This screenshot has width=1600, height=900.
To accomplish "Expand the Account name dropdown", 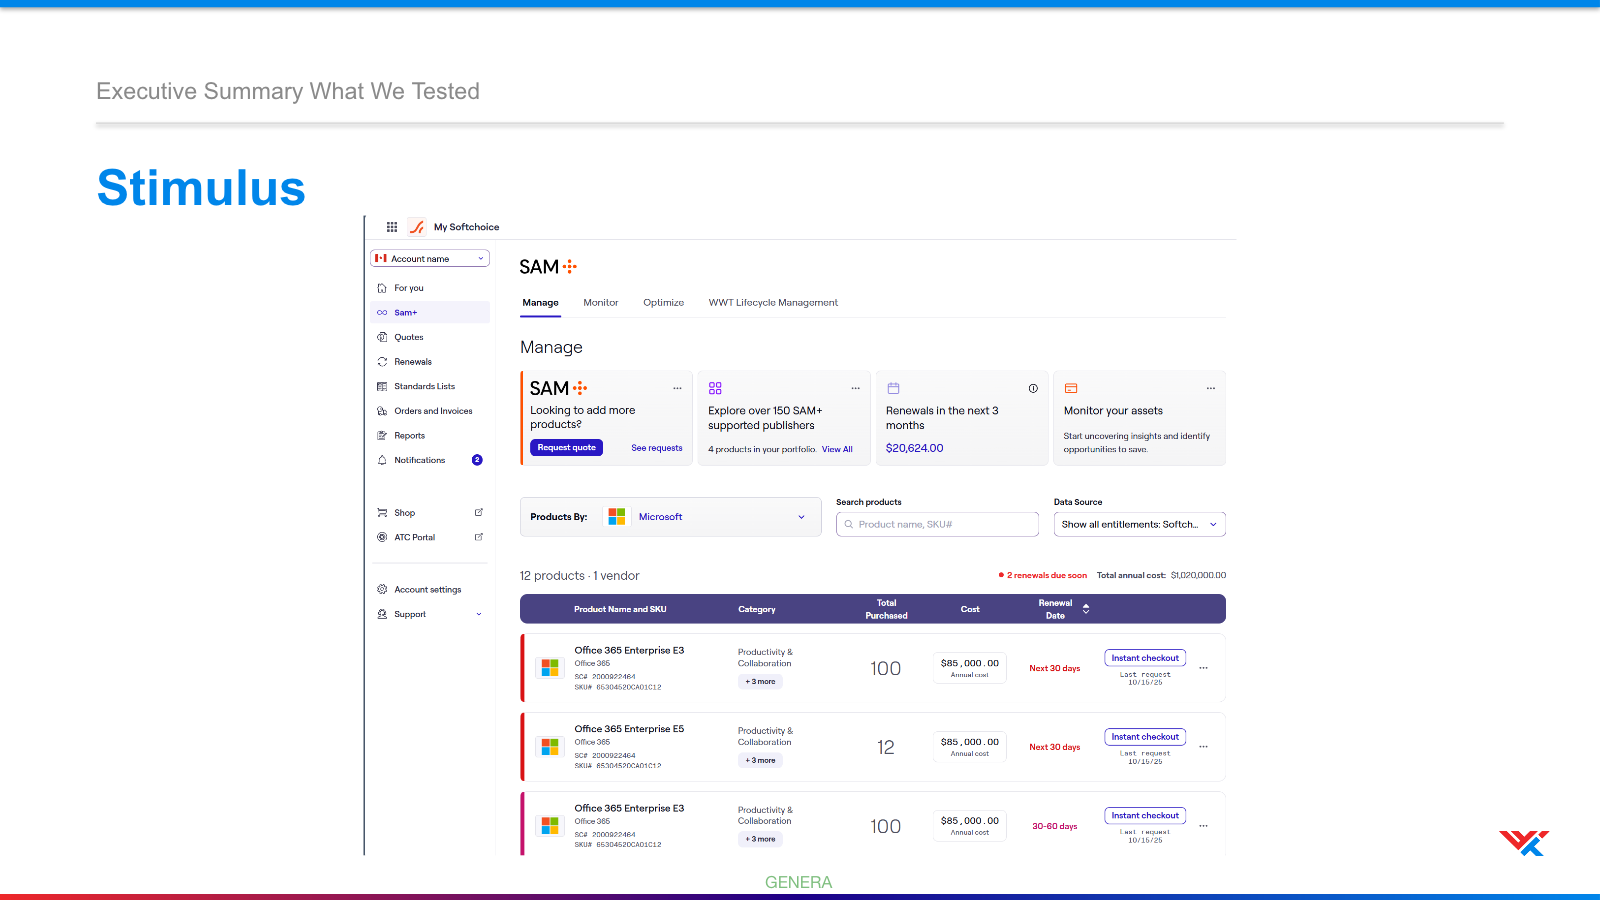I will tap(430, 258).
